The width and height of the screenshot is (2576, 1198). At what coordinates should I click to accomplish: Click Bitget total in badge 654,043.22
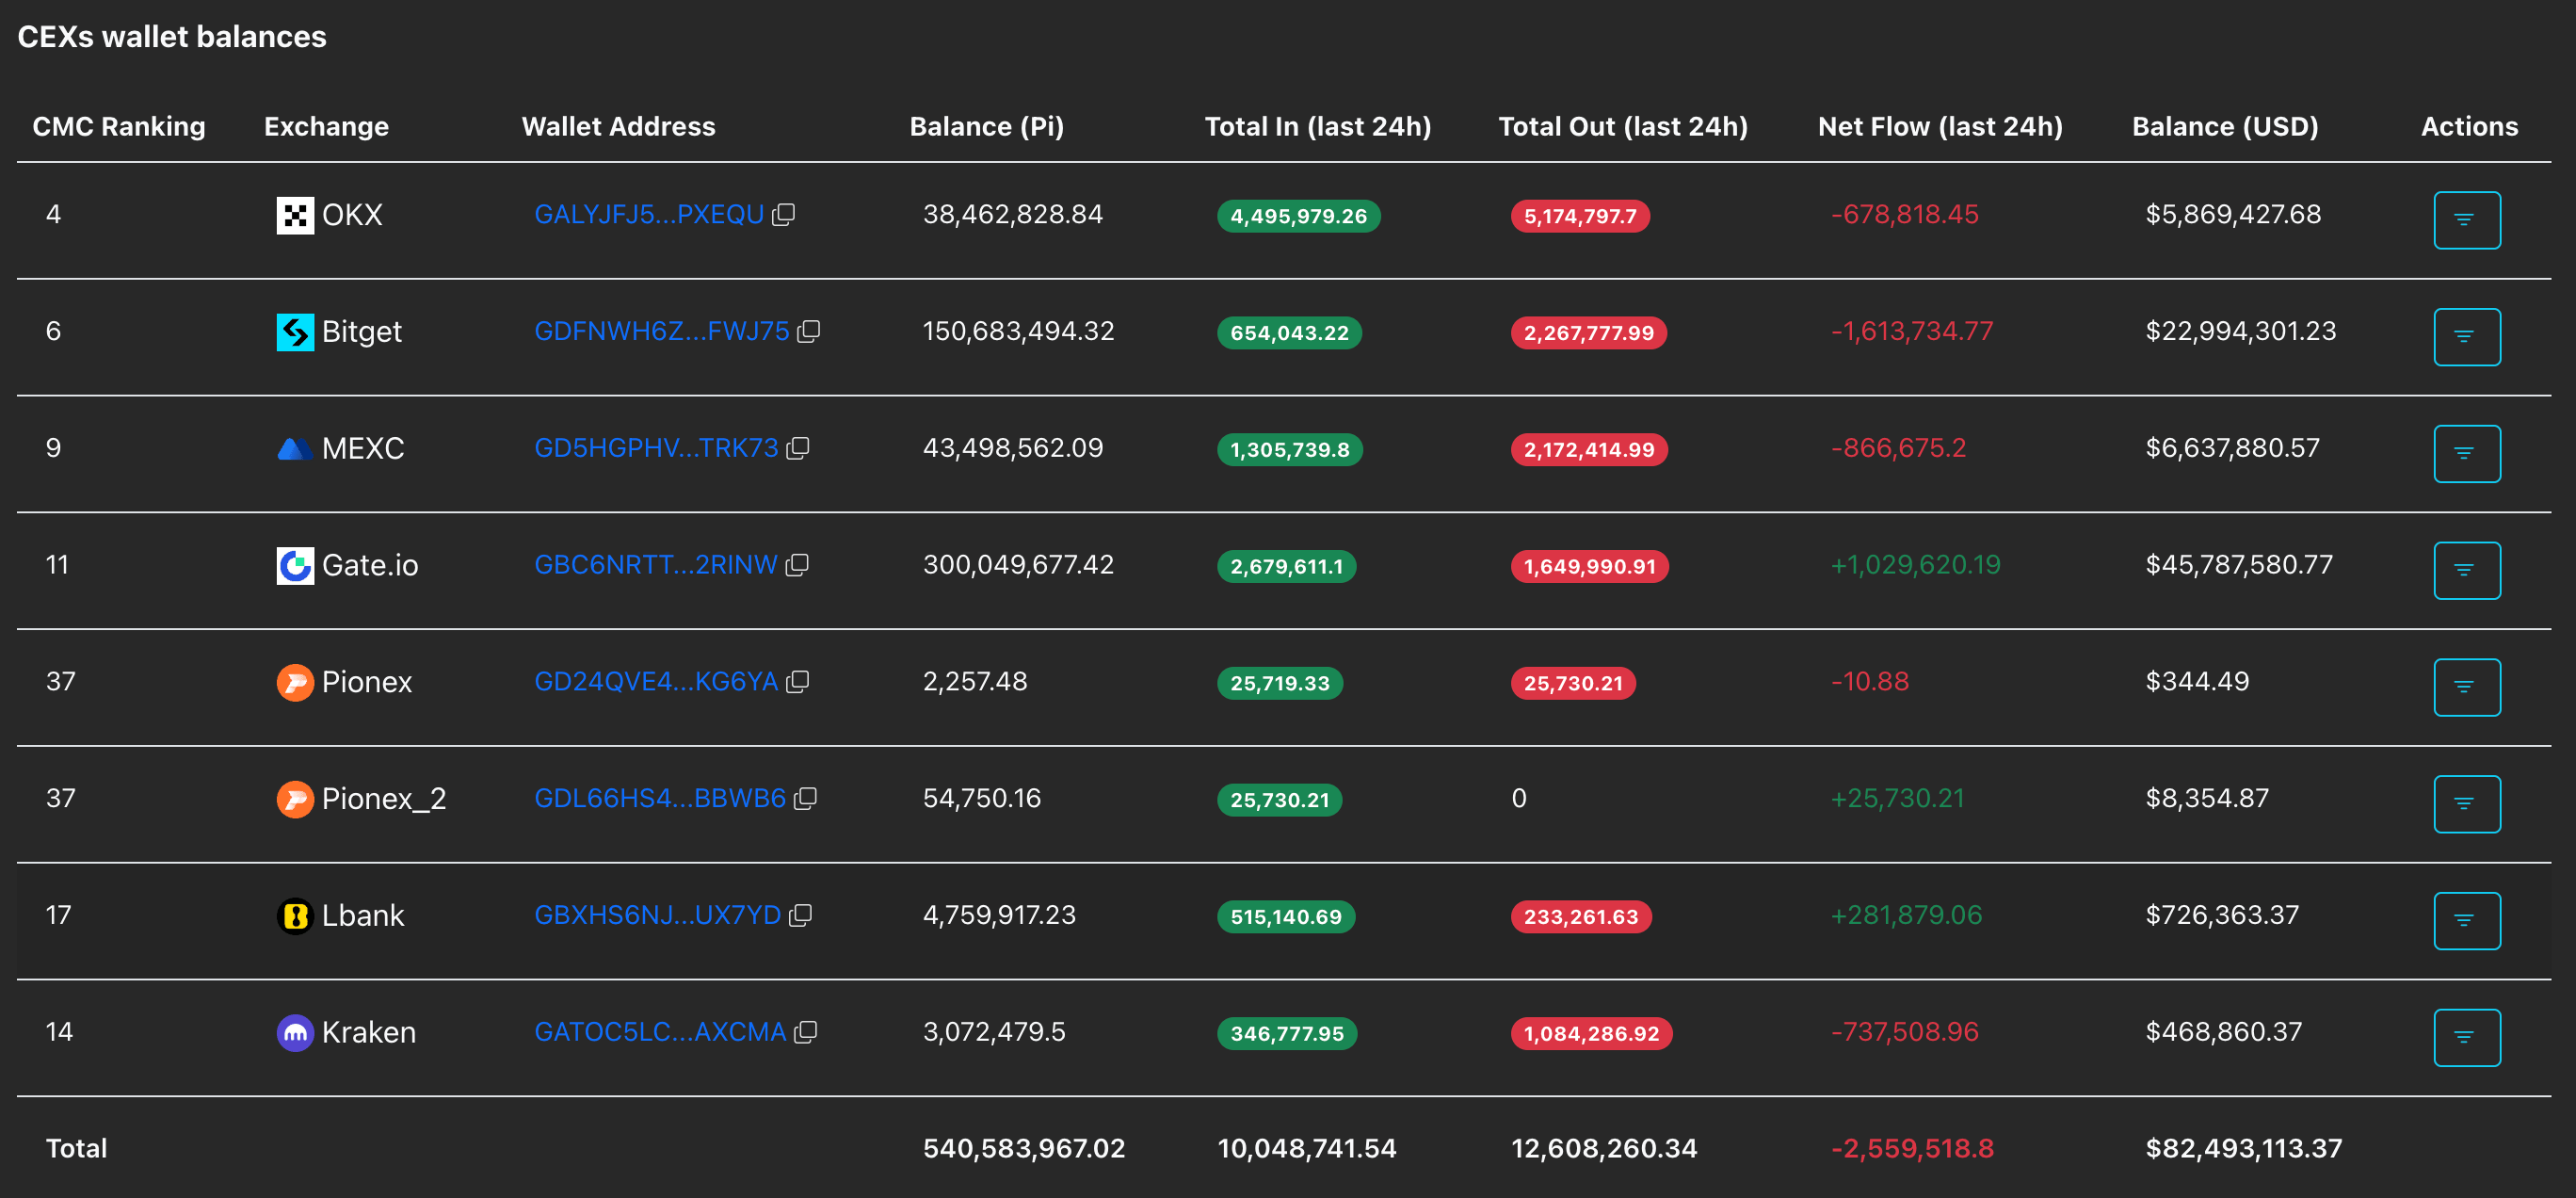click(x=1289, y=333)
